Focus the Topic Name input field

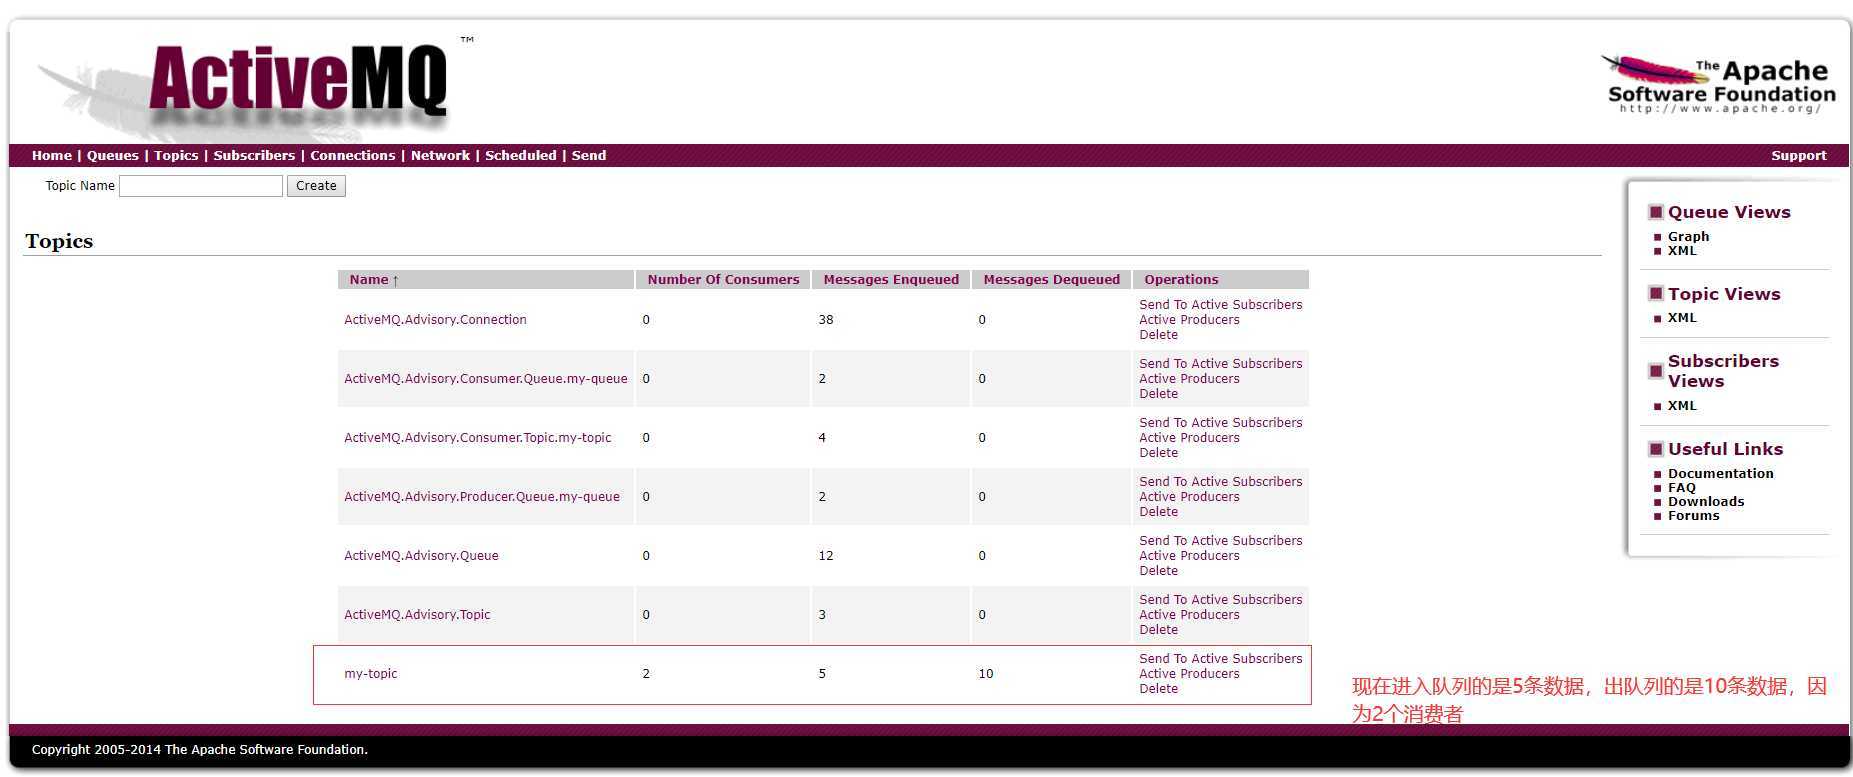point(201,186)
